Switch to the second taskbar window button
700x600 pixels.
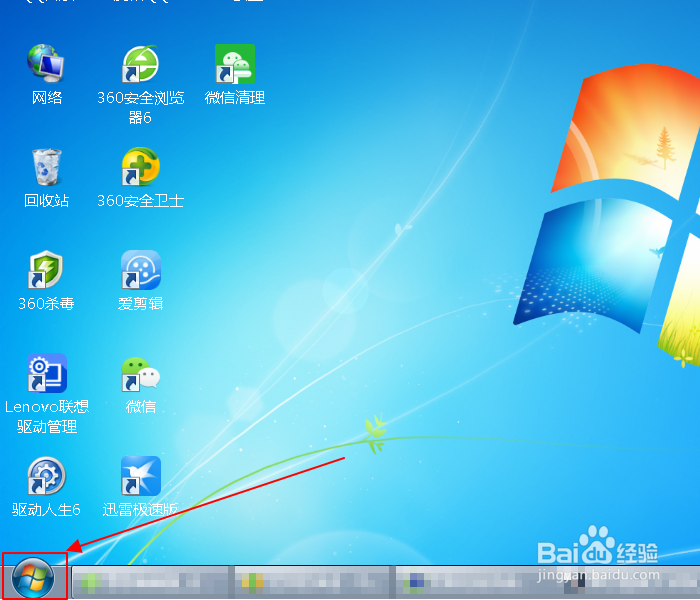pyautogui.click(x=312, y=582)
